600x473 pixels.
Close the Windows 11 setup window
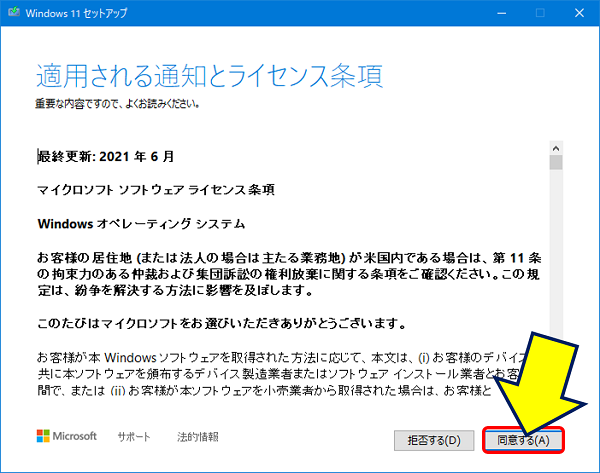pyautogui.click(x=579, y=13)
